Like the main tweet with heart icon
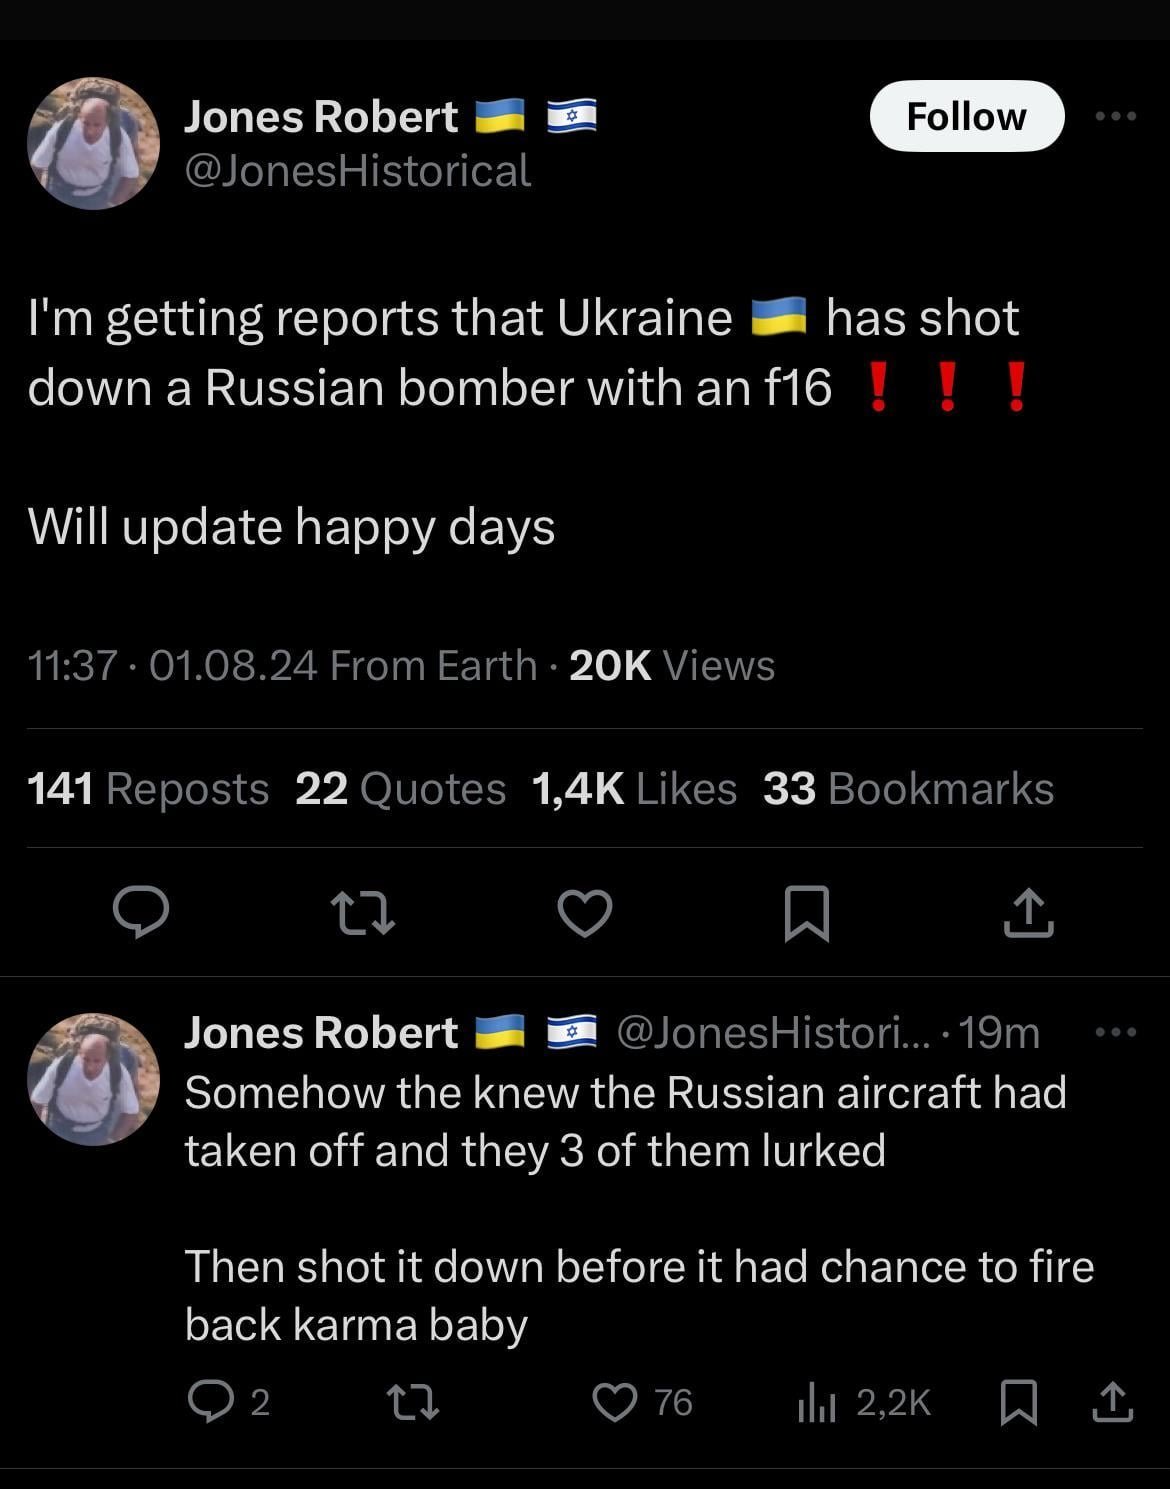 [x=584, y=912]
